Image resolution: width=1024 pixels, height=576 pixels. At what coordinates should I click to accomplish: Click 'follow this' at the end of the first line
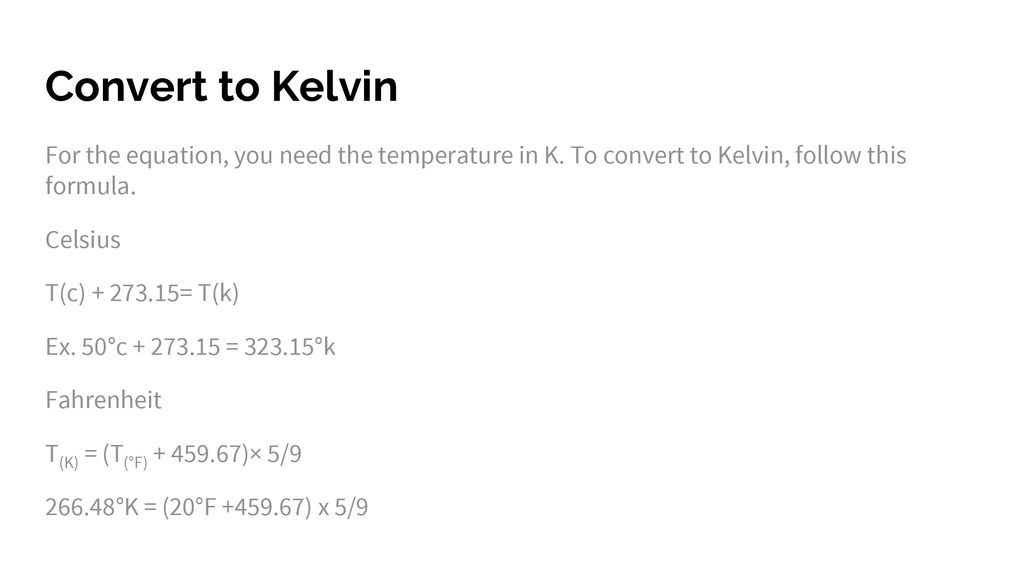[x=850, y=155]
